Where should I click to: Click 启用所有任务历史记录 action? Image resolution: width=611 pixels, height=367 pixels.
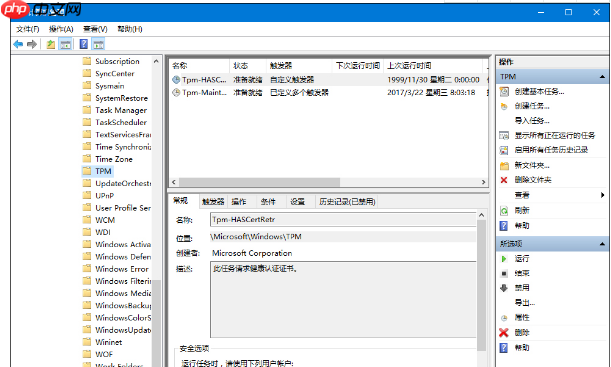pos(551,150)
